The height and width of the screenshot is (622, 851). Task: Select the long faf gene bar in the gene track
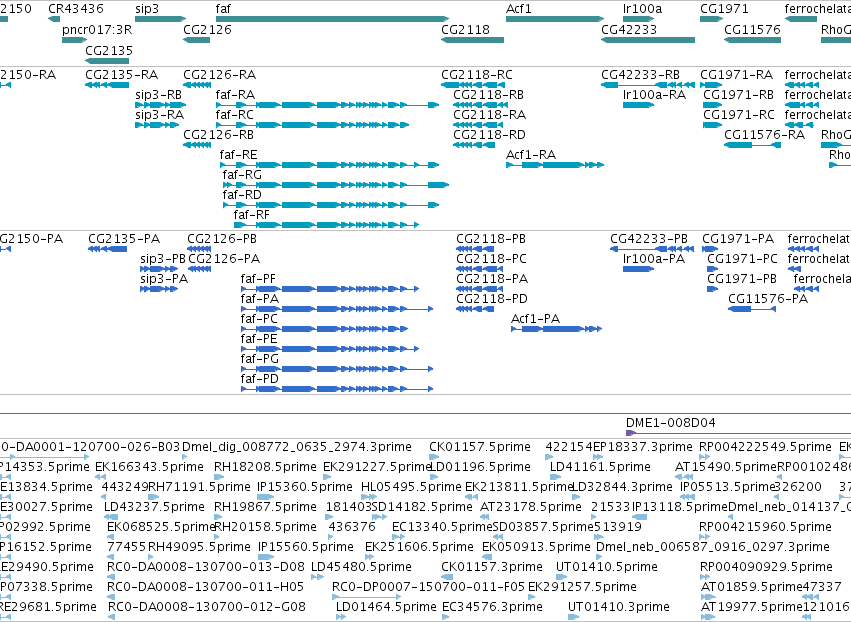pos(332,19)
